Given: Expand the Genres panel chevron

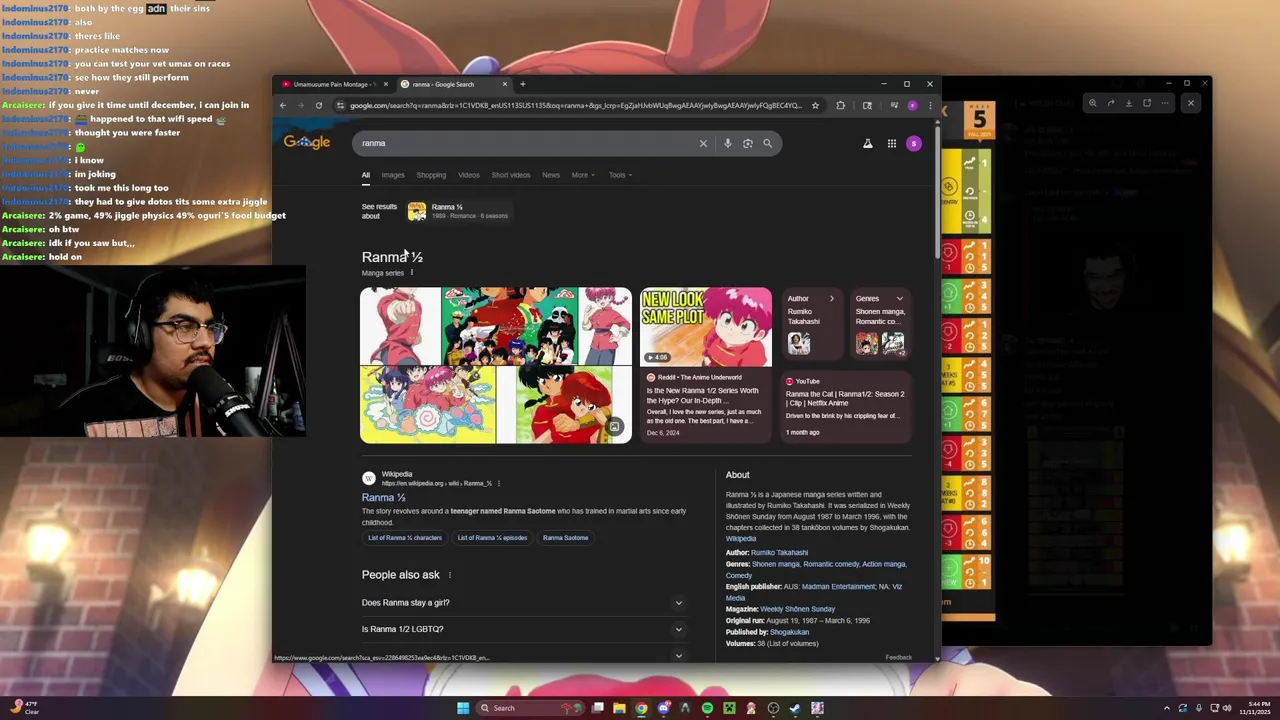Looking at the screenshot, I should click(x=899, y=298).
